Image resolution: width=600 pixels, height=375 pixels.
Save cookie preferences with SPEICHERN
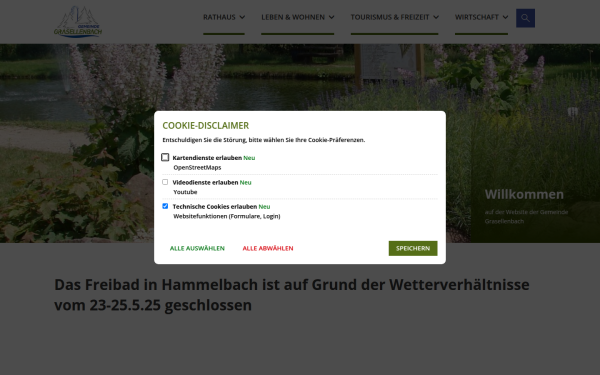[x=413, y=248]
